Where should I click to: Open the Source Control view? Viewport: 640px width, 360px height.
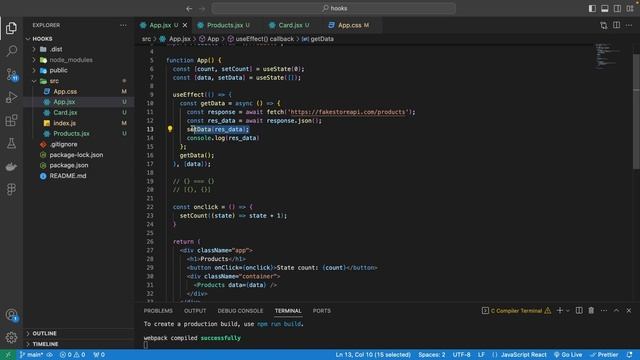click(x=11, y=74)
